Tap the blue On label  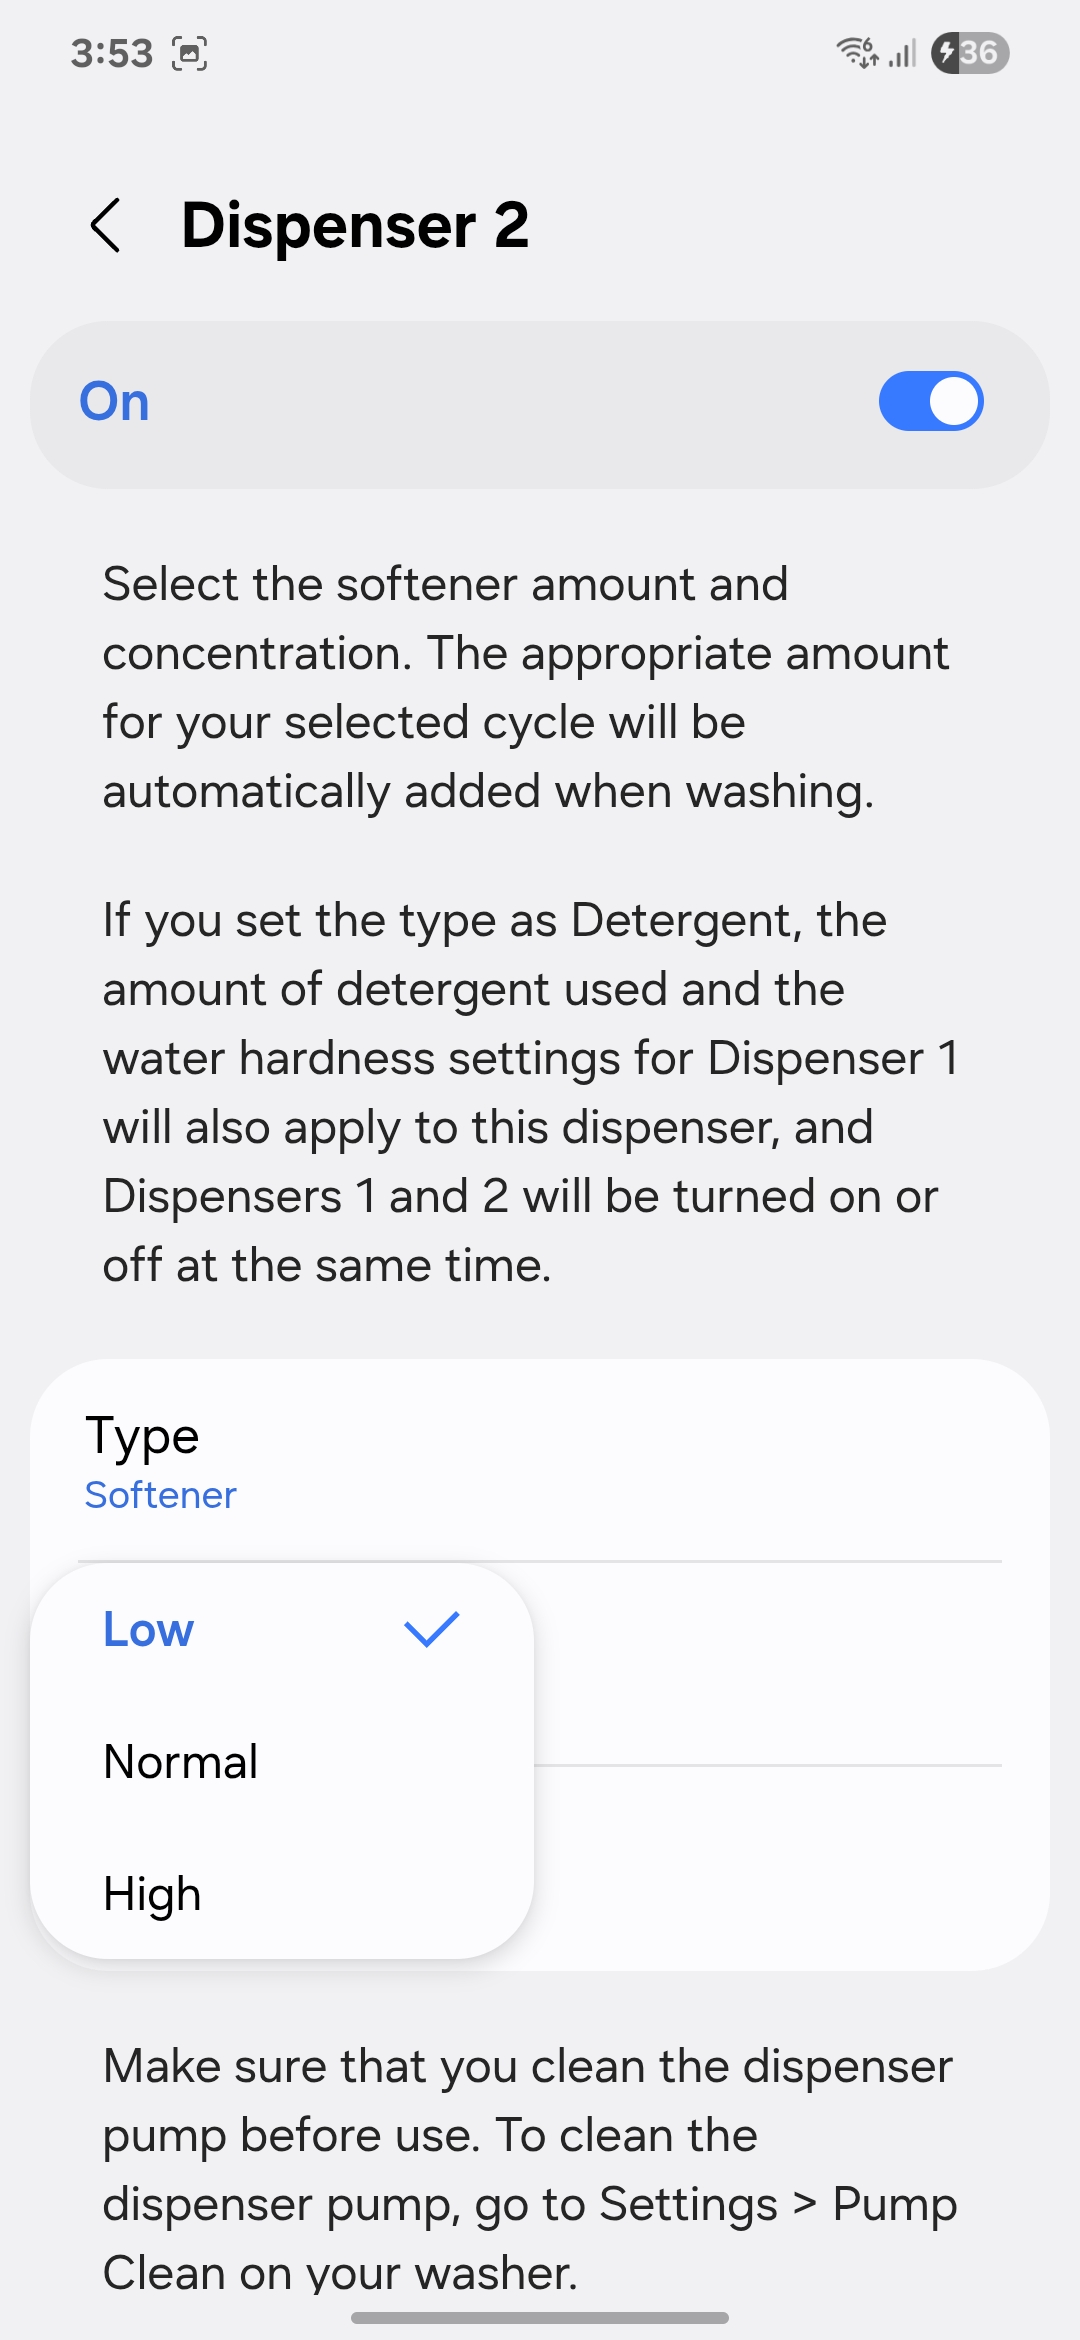point(115,402)
